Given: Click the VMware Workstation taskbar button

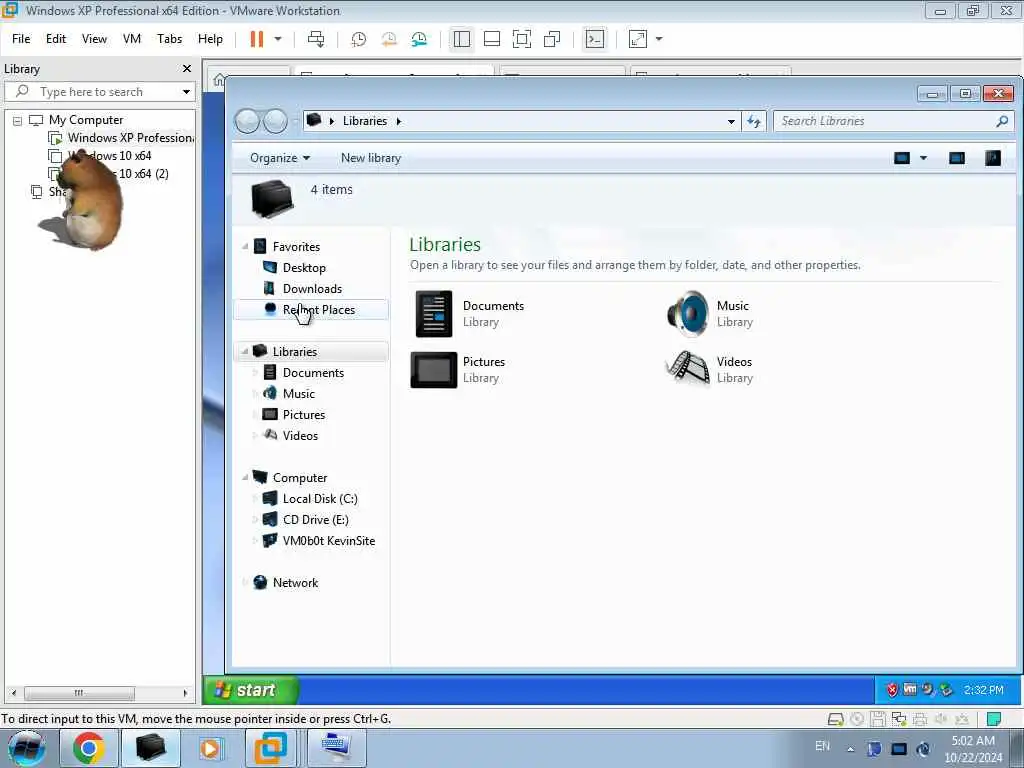Looking at the screenshot, I should coord(270,748).
